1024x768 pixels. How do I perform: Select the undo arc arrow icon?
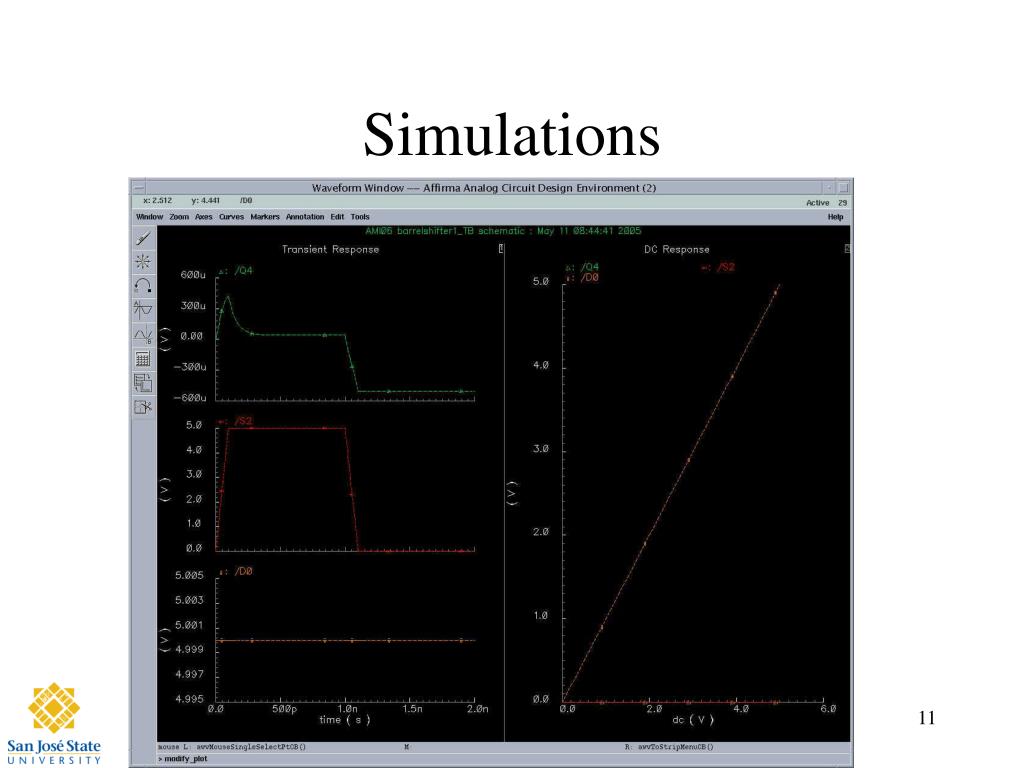tap(143, 286)
